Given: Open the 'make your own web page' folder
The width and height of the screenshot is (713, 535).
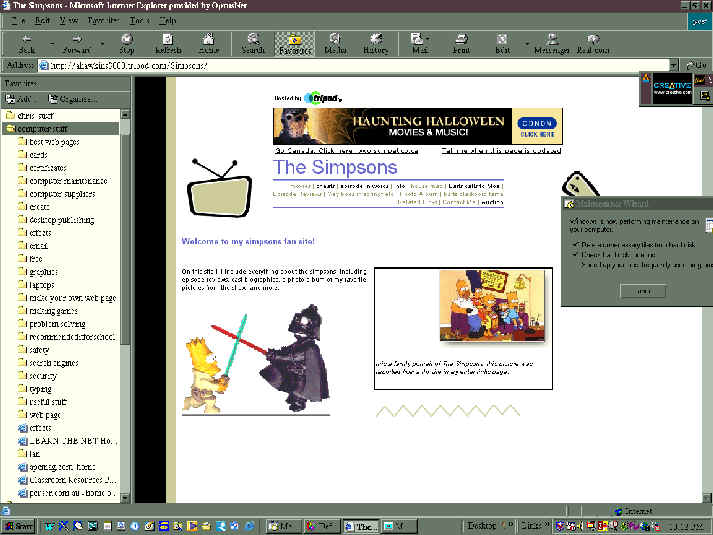Looking at the screenshot, I should (x=67, y=298).
